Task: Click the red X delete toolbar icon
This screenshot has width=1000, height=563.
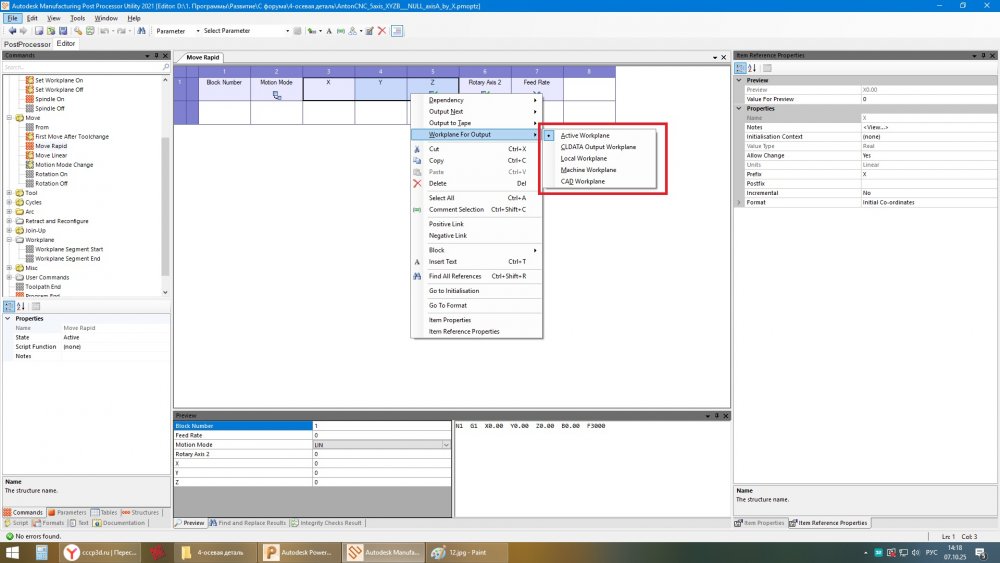Action: pyautogui.click(x=381, y=31)
